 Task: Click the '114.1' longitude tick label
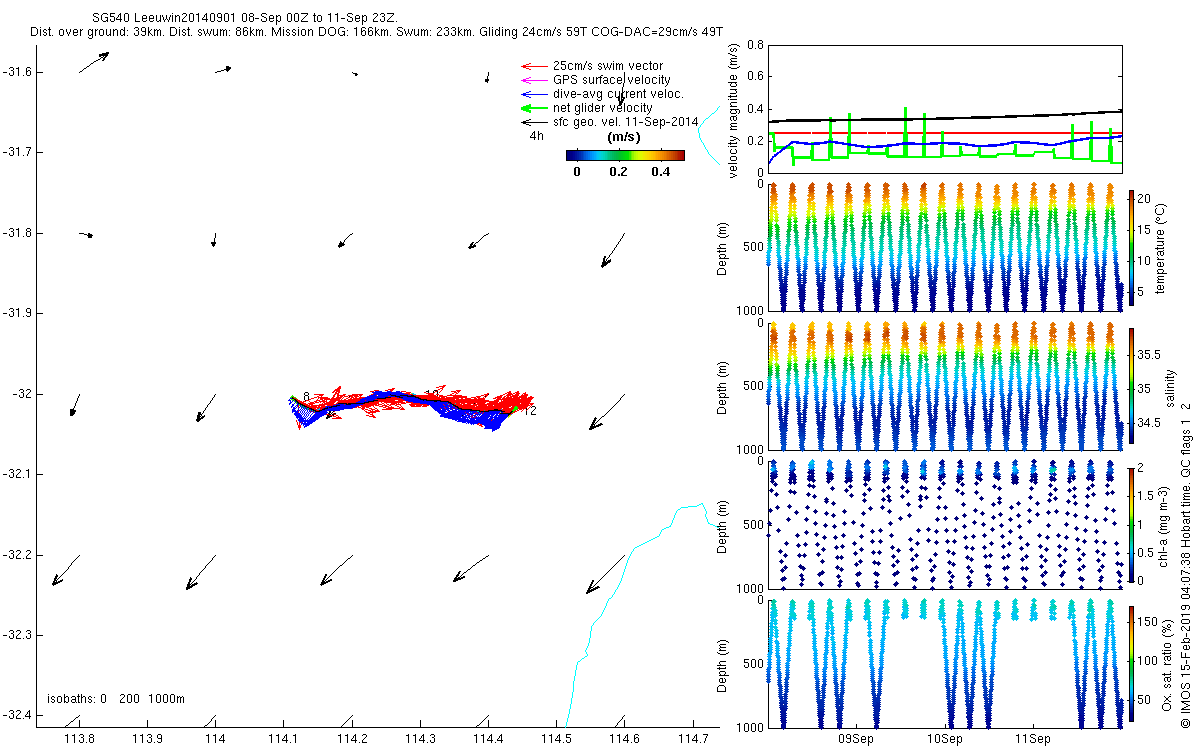pyautogui.click(x=283, y=739)
